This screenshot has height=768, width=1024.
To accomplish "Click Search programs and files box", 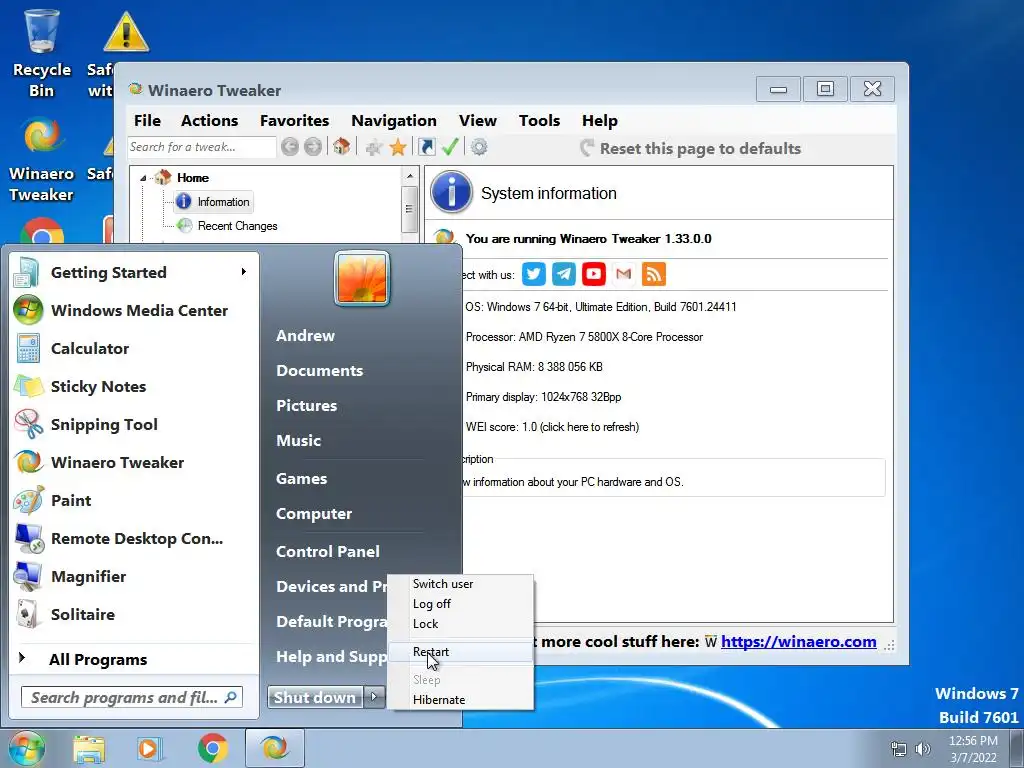I will pos(132,697).
